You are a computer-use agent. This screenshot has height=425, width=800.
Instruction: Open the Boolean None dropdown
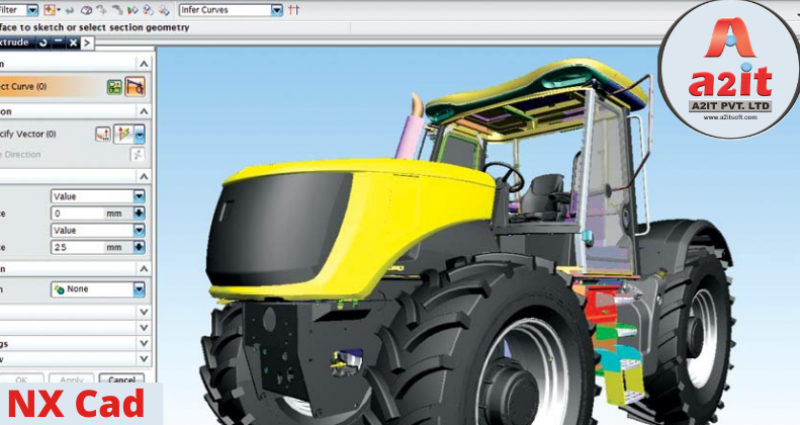[139, 289]
